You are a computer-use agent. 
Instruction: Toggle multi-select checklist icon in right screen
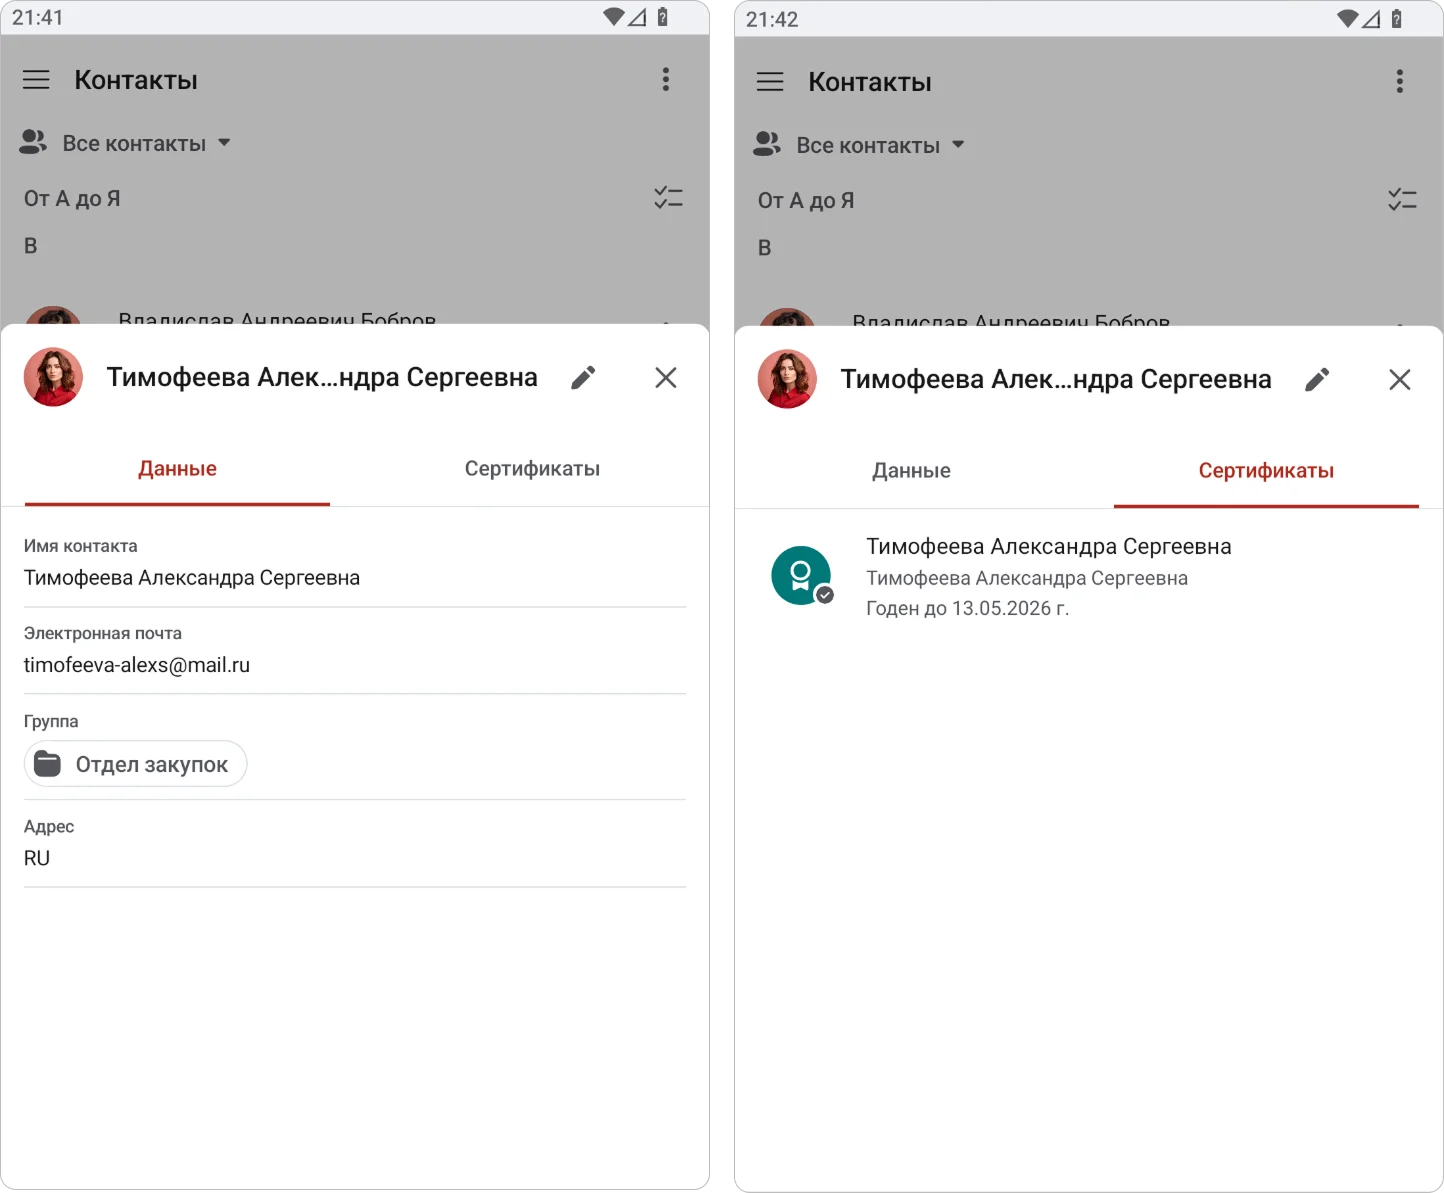click(1402, 200)
